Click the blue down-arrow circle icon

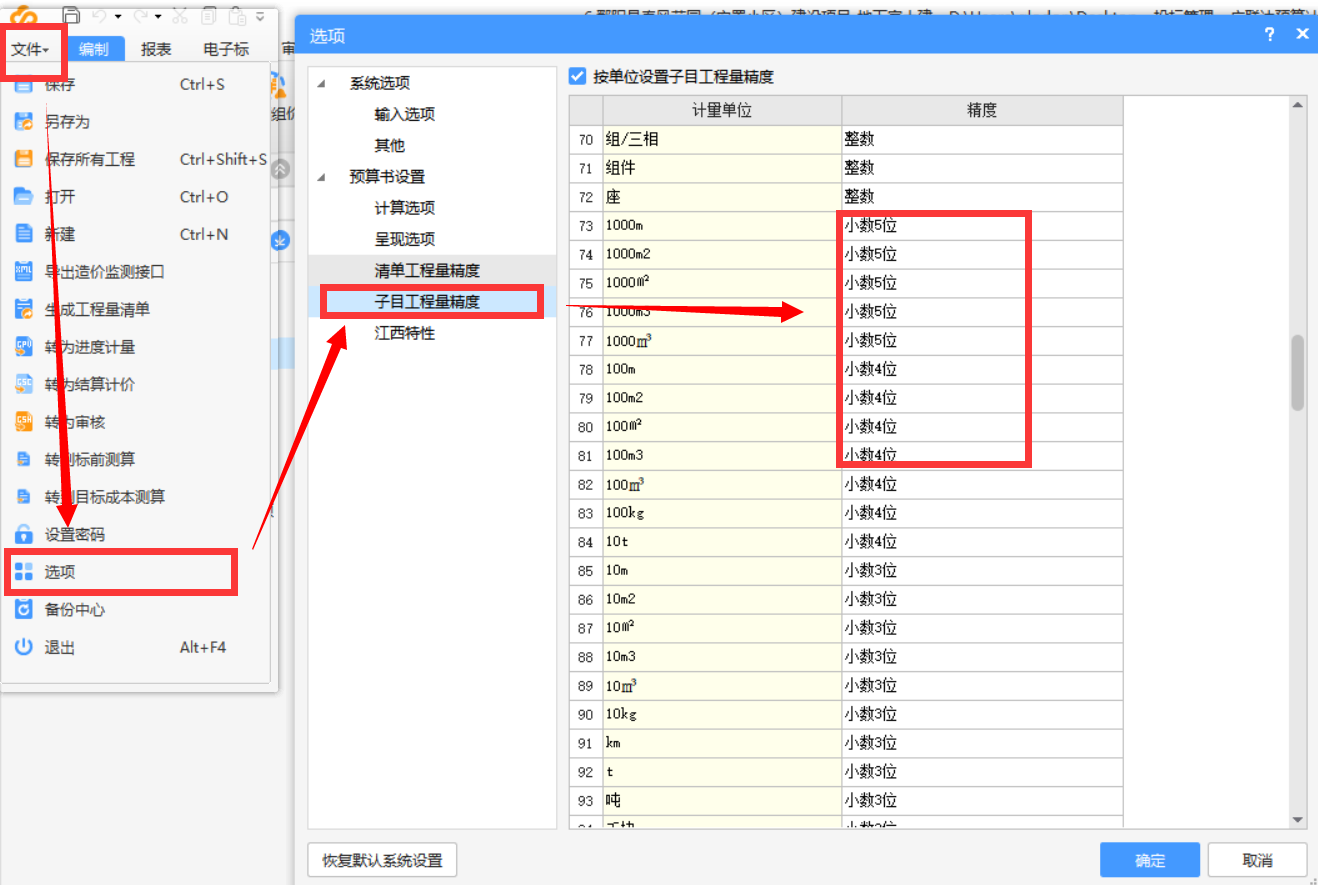(x=281, y=241)
